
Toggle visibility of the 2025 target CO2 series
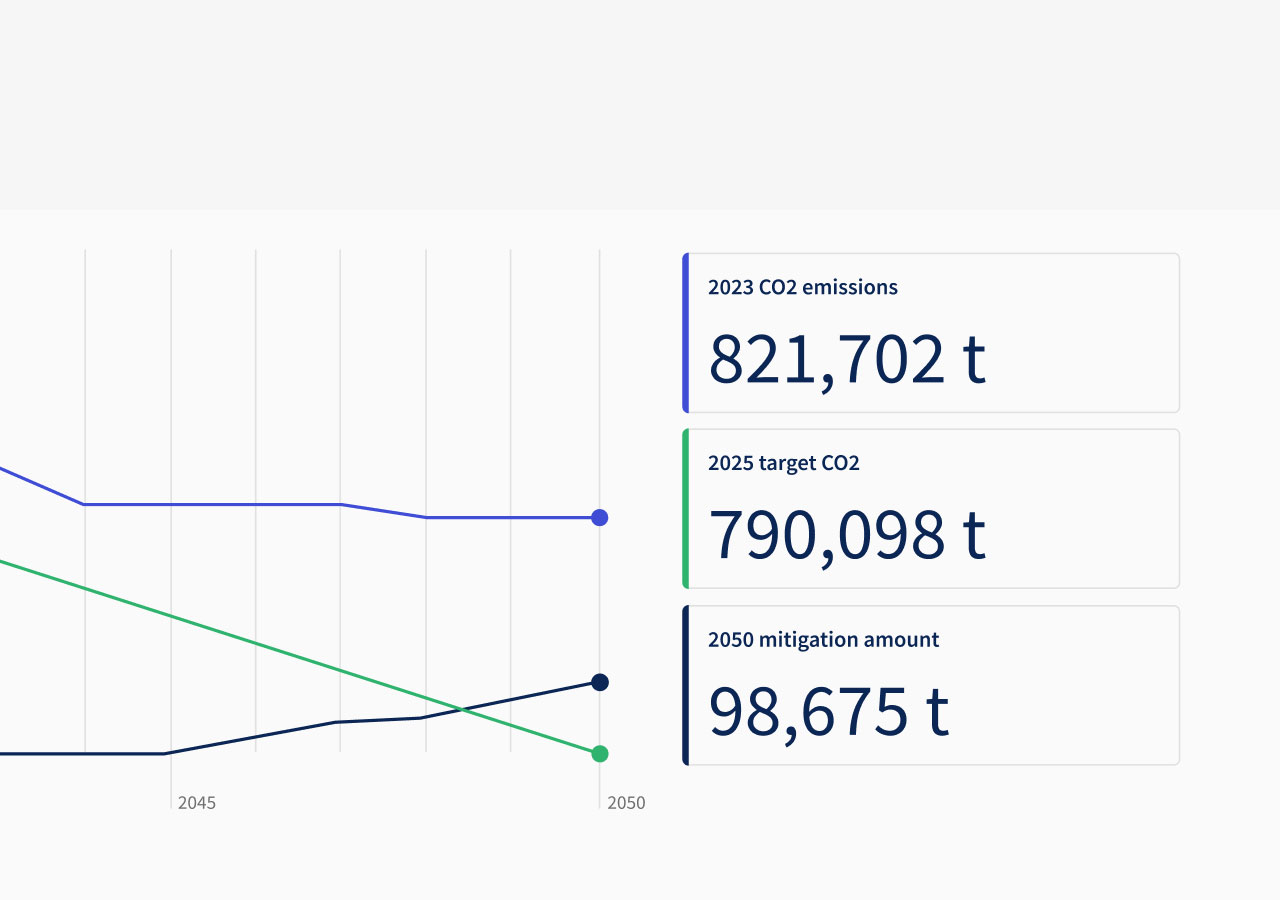pyautogui.click(x=784, y=463)
